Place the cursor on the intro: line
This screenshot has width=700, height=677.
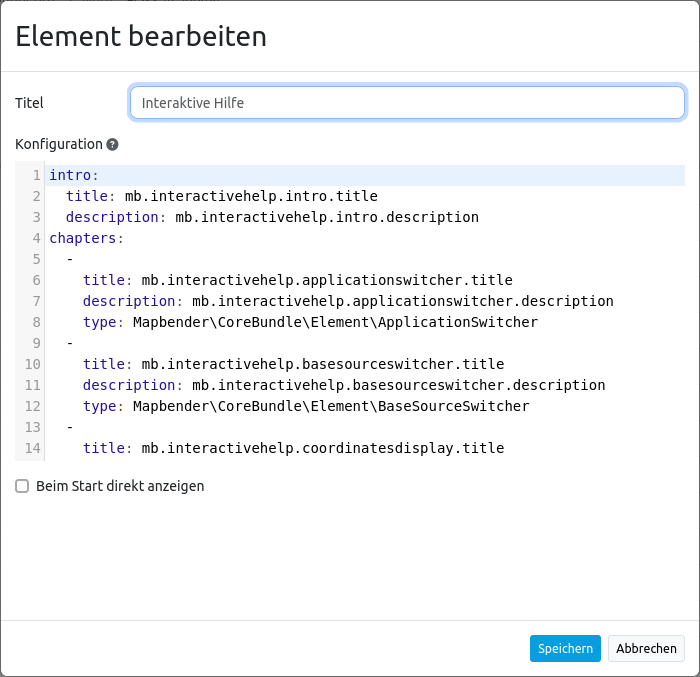(74, 175)
